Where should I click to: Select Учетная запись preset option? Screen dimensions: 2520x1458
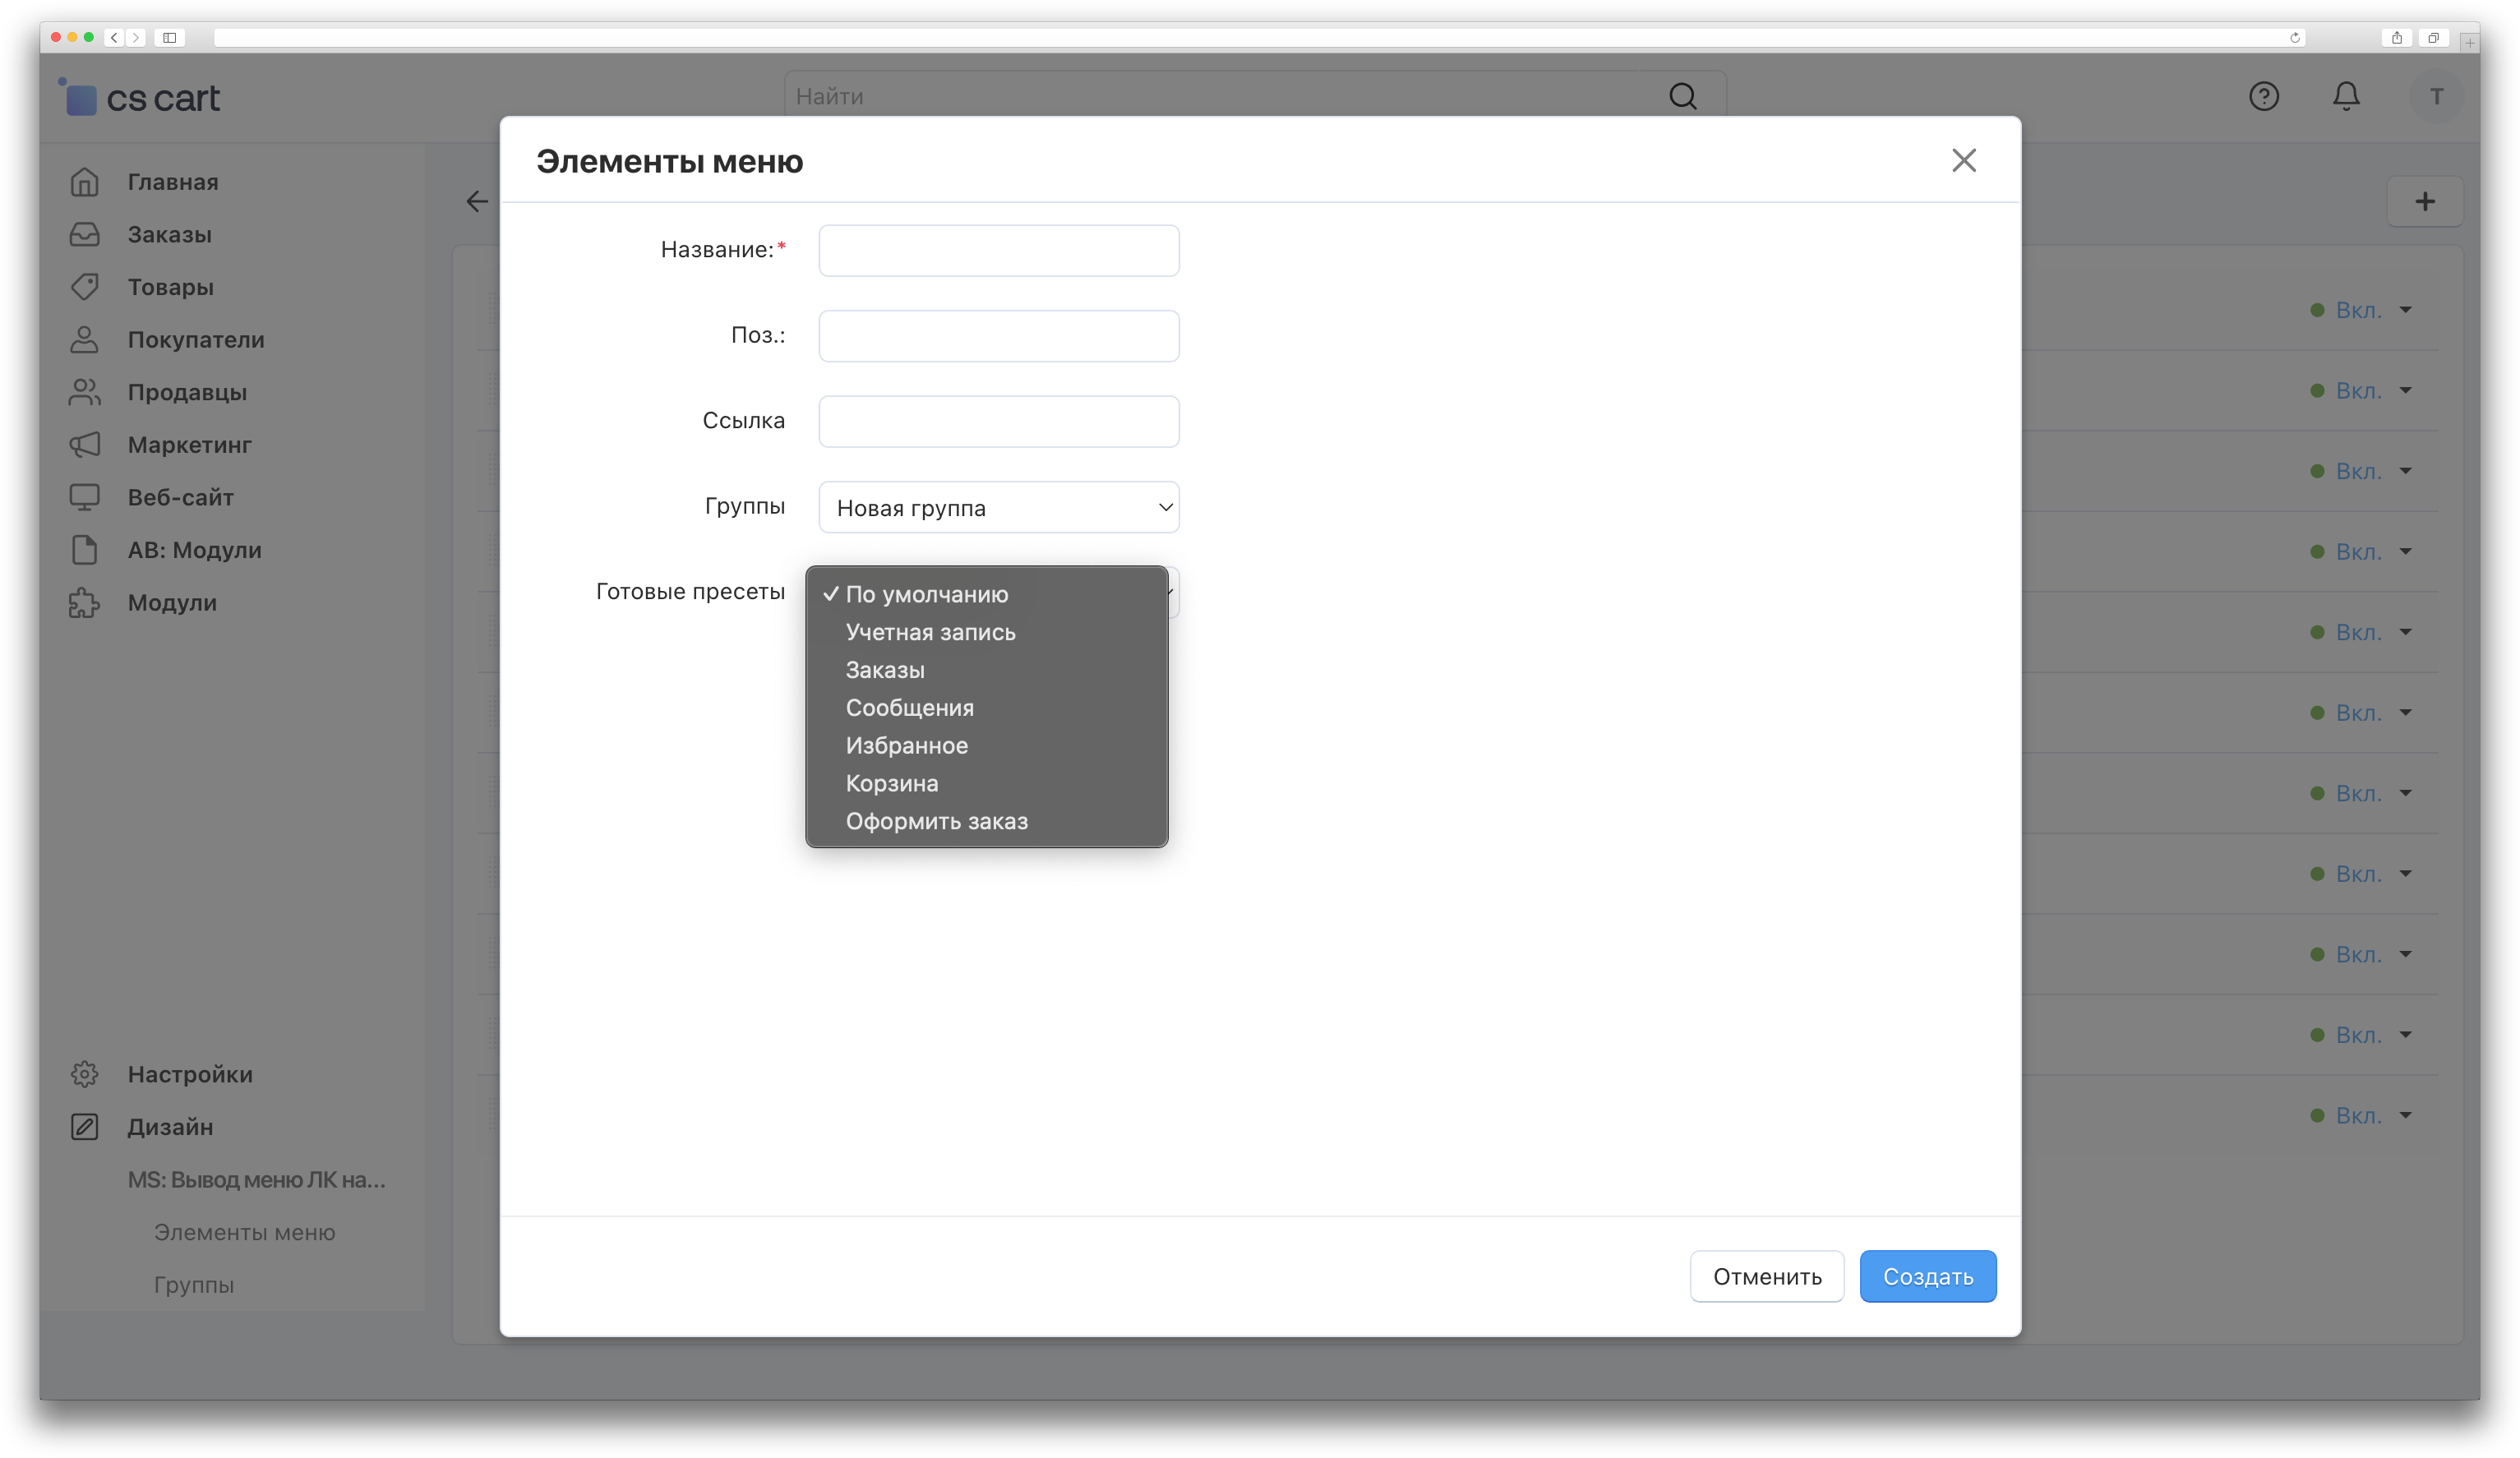(930, 632)
